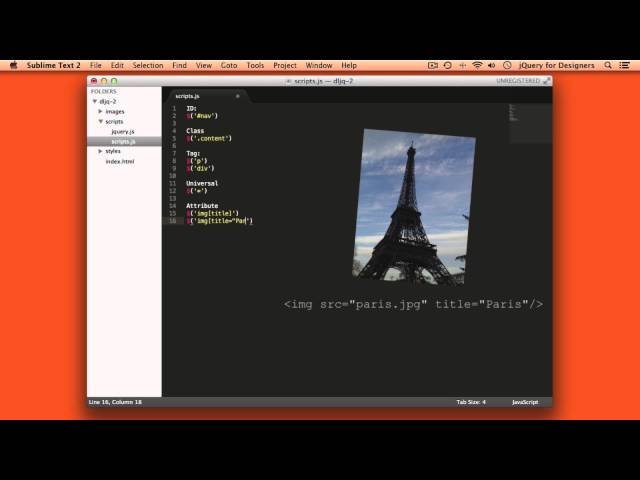Screen dimensions: 640x480
Task: Open the Tab Size: 4 selector
Action: tap(471, 402)
